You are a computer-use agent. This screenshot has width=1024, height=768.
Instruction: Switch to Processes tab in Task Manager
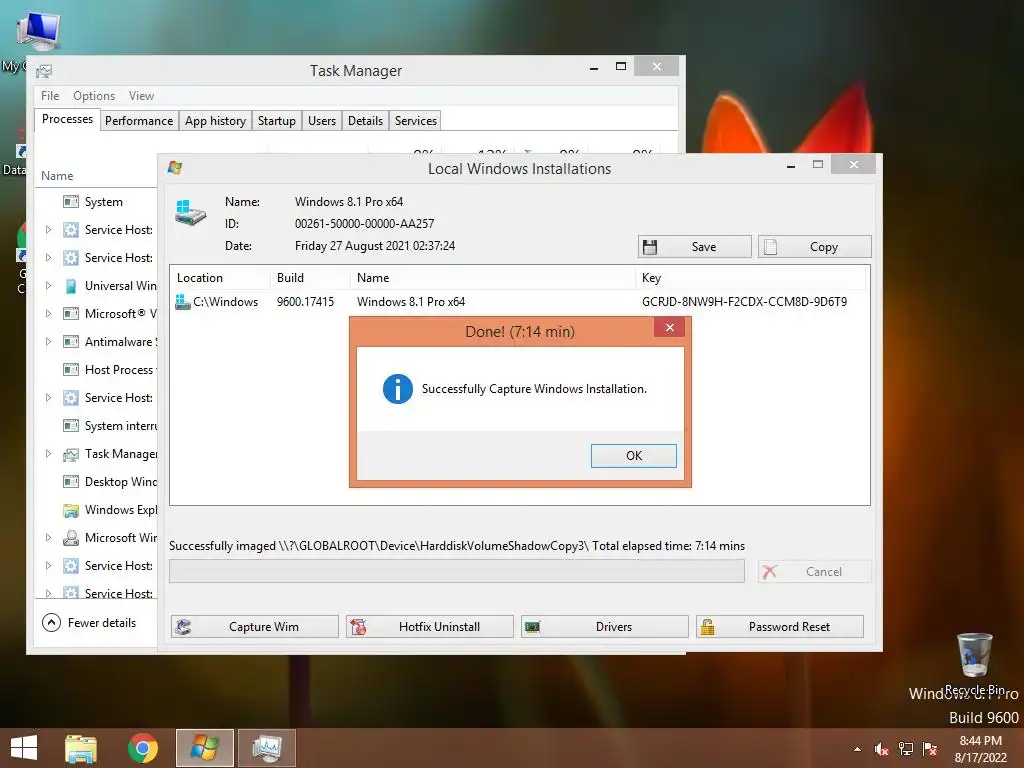[67, 120]
